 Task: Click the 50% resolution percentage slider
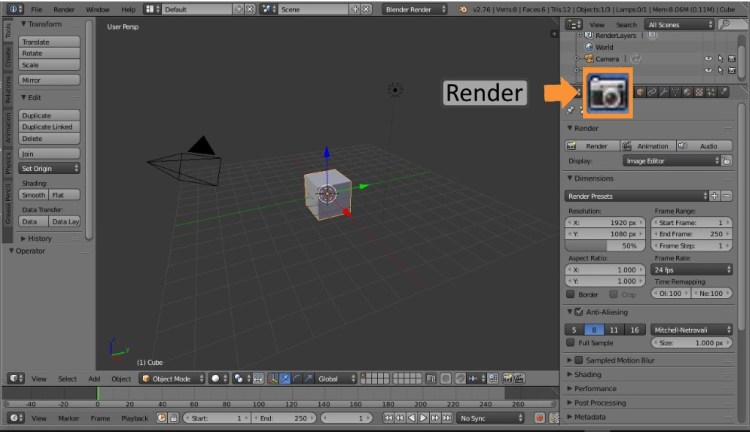point(605,245)
